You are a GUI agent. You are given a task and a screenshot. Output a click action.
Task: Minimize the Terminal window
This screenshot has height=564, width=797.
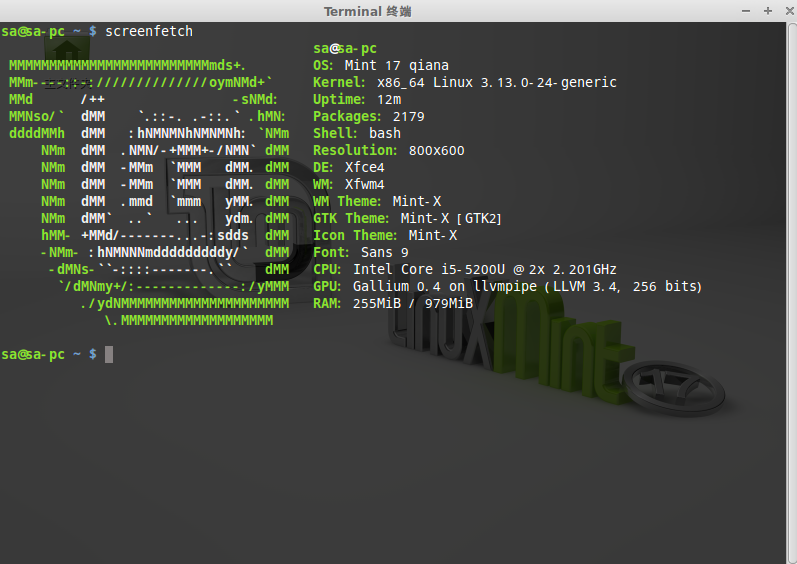pos(746,11)
